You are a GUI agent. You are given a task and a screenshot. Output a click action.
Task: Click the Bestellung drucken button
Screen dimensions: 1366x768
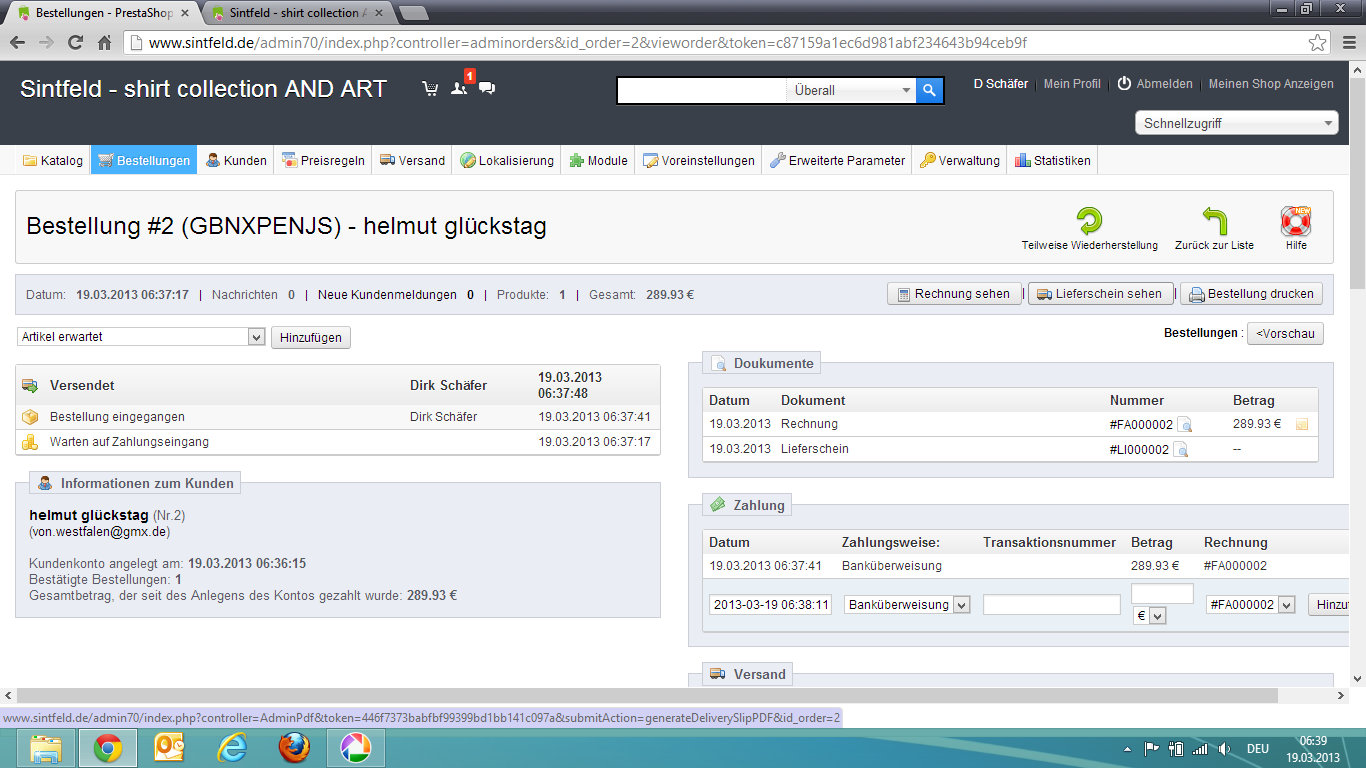coord(1252,294)
